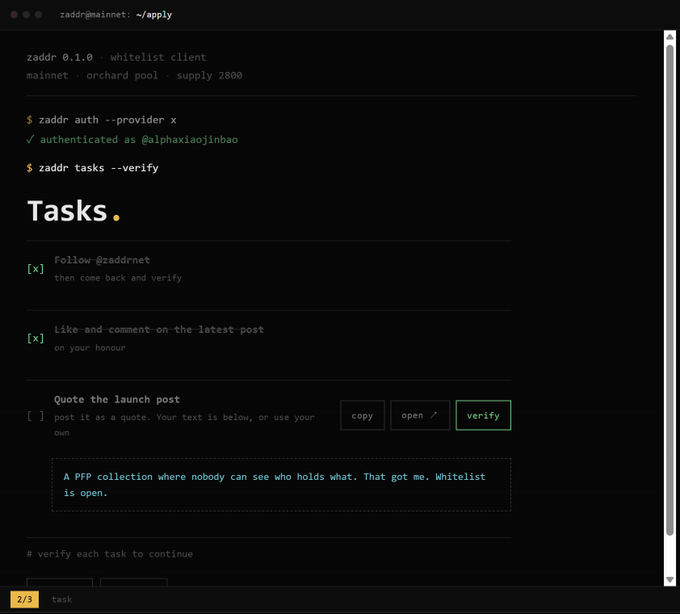Click 'post it as a quote' description text
Screen dimensions: 680x614
[x=184, y=425]
